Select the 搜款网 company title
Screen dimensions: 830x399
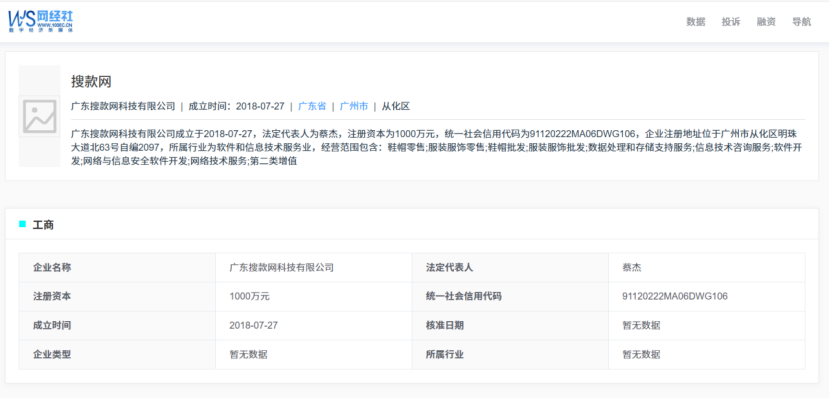(x=91, y=81)
